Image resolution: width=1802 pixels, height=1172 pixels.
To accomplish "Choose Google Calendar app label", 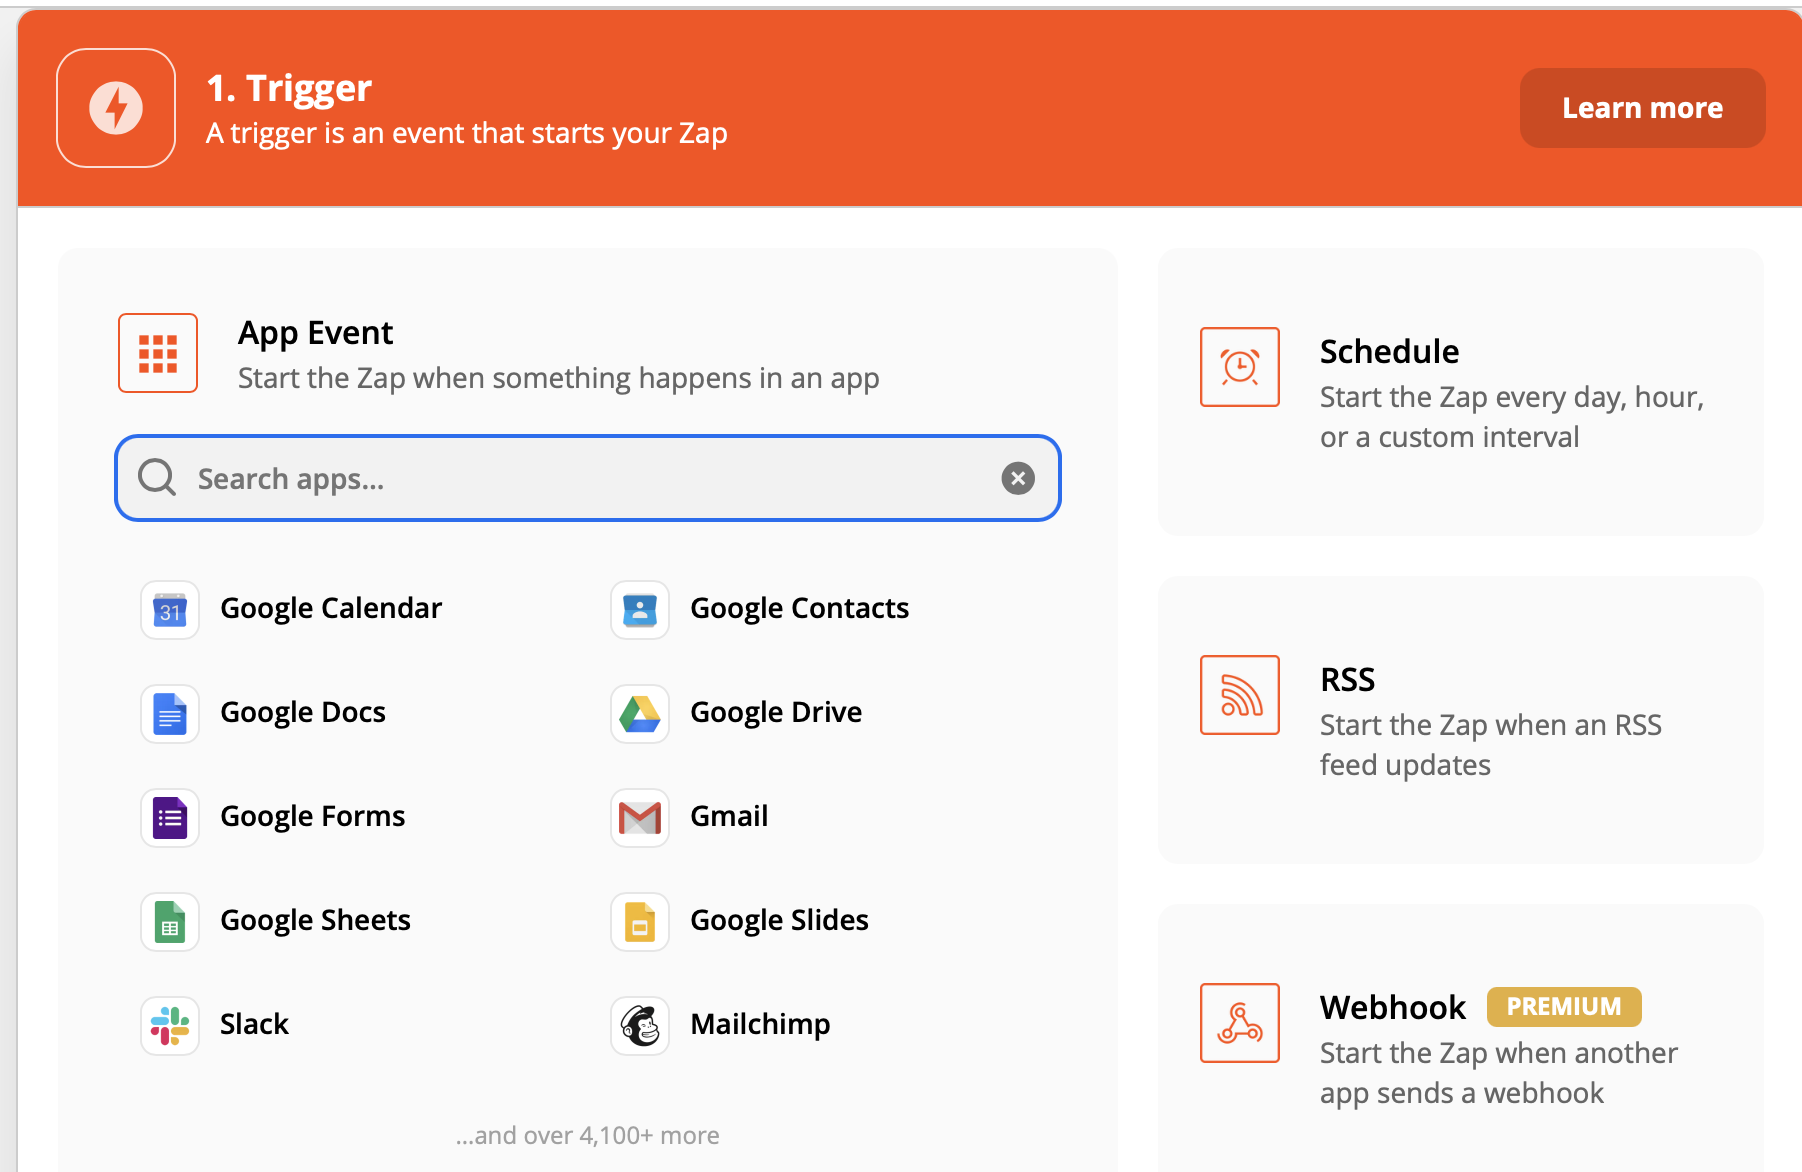I will click(331, 608).
